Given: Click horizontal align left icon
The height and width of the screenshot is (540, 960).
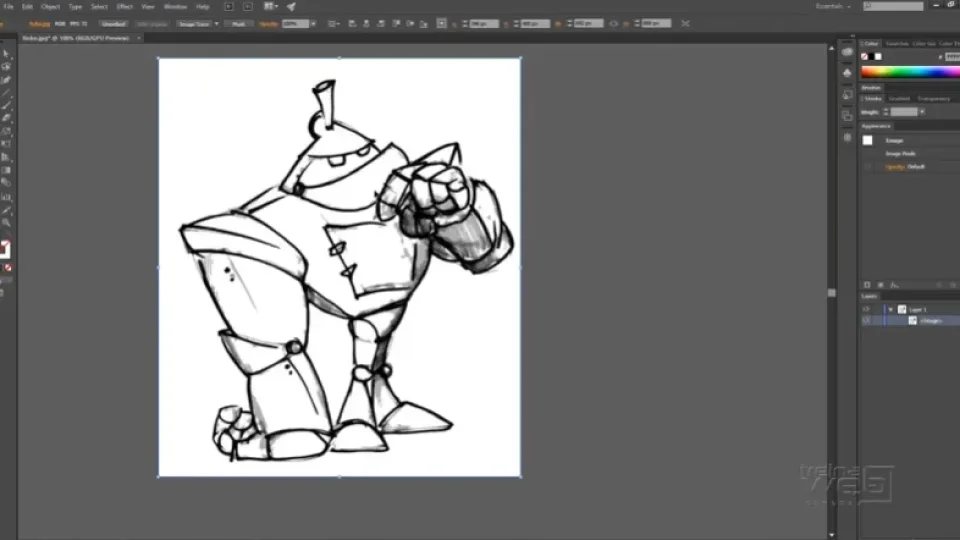Looking at the screenshot, I should (x=352, y=24).
